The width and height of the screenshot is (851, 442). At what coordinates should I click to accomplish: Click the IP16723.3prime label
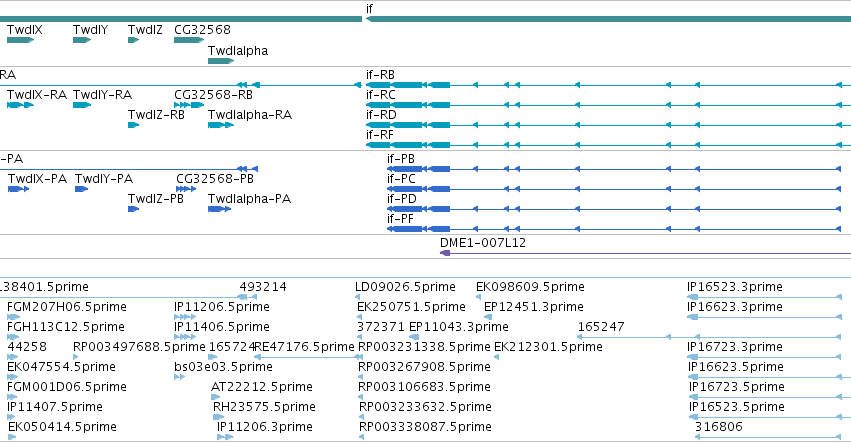pos(735,348)
